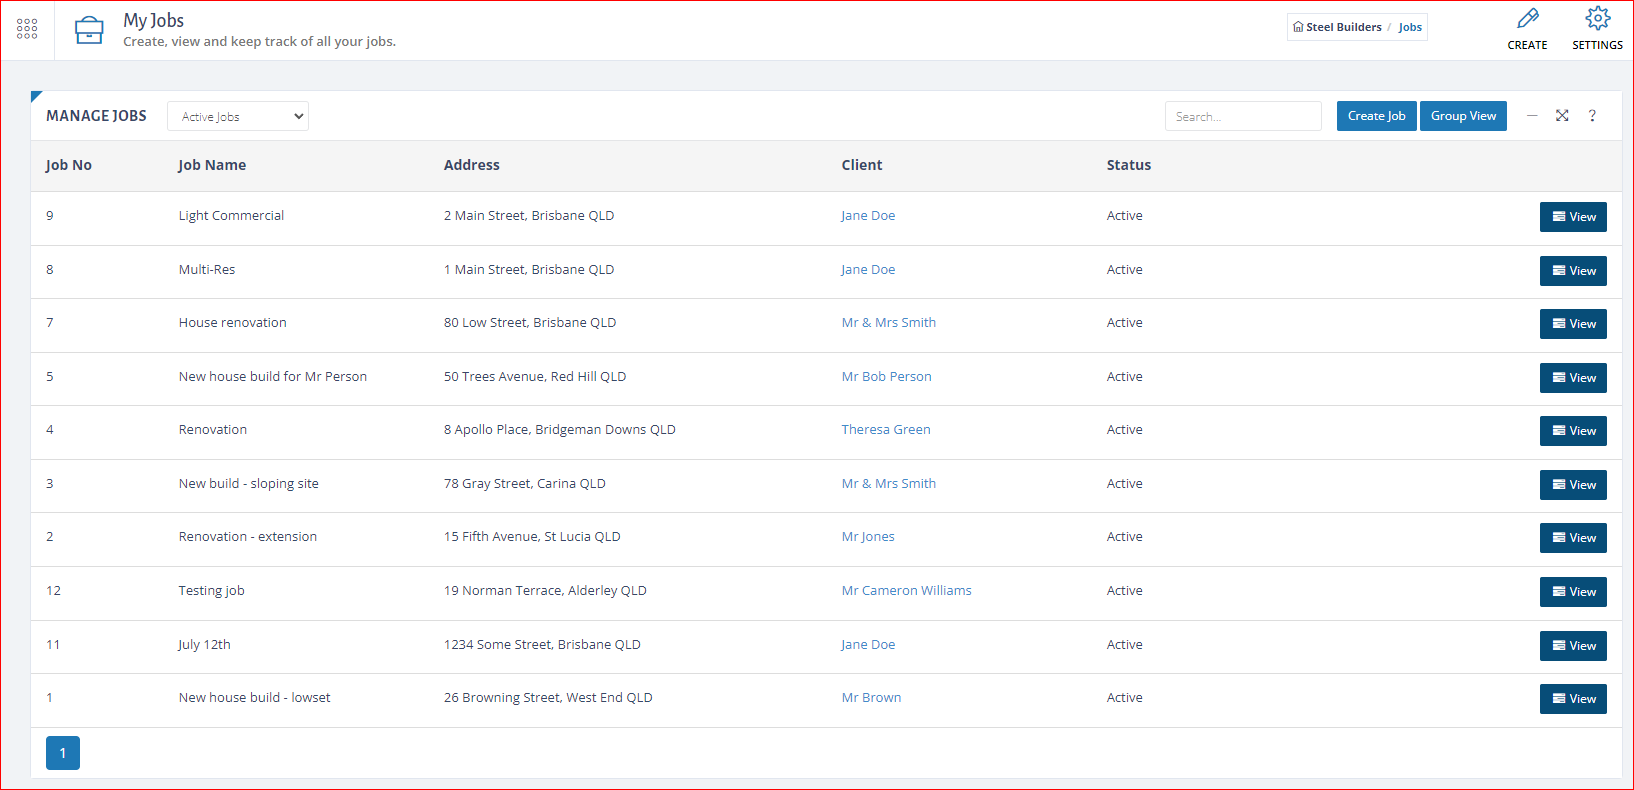Go to page 1 in pagination
Screen dimensions: 1634x790
coord(63,753)
